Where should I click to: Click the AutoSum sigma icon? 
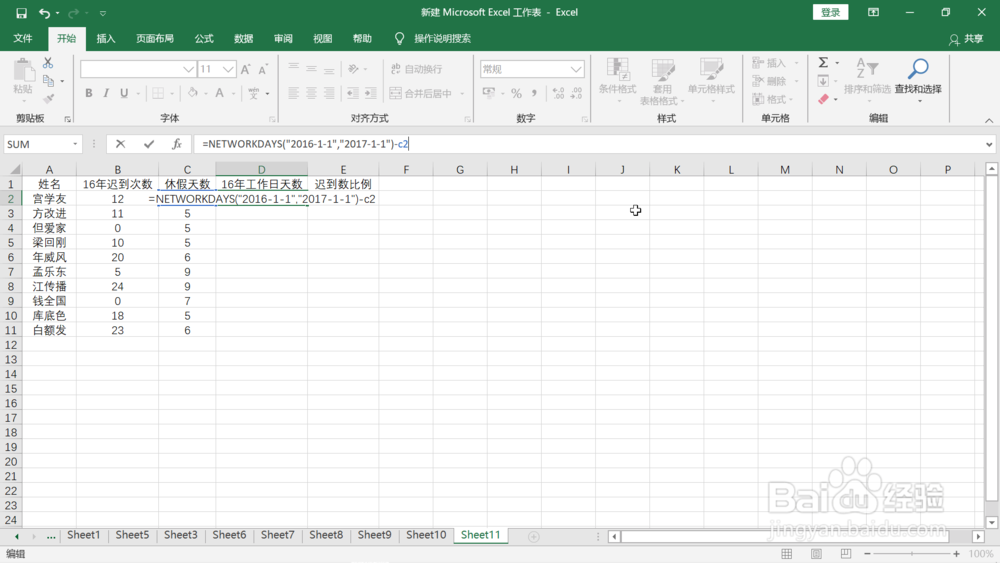click(823, 62)
